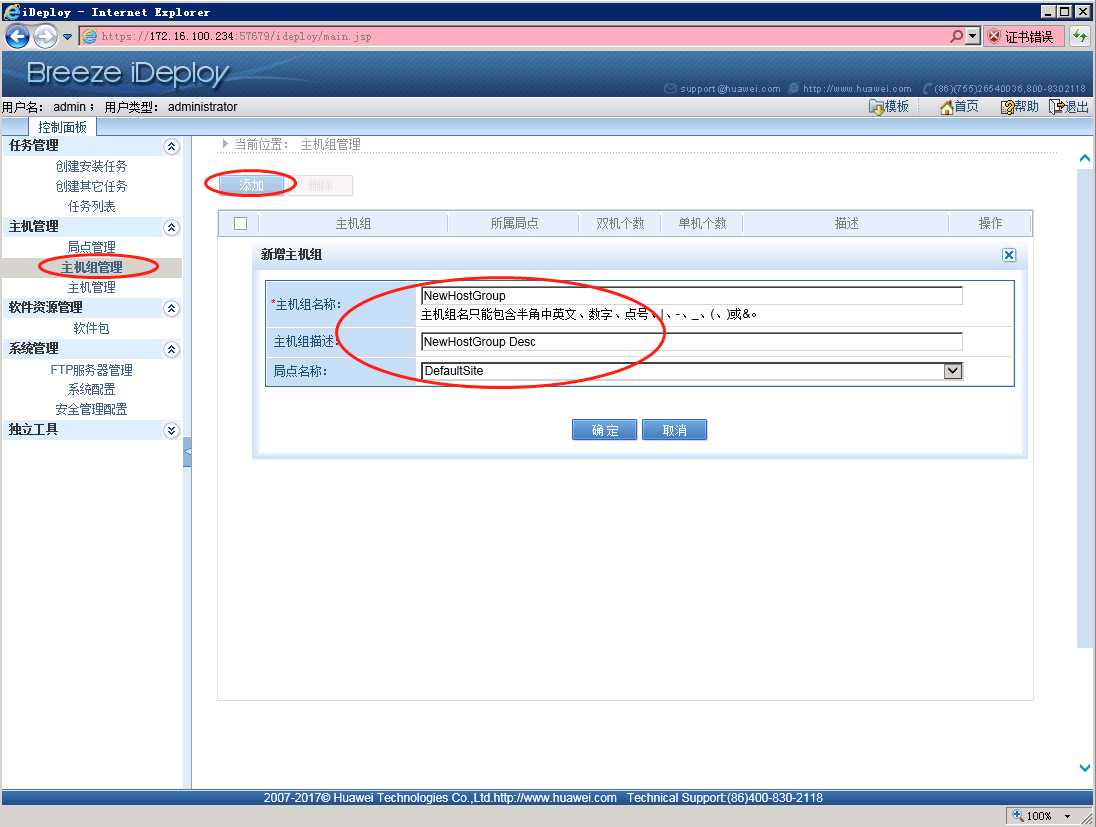
Task: Click the support@huawei.com email link
Action: click(x=730, y=89)
